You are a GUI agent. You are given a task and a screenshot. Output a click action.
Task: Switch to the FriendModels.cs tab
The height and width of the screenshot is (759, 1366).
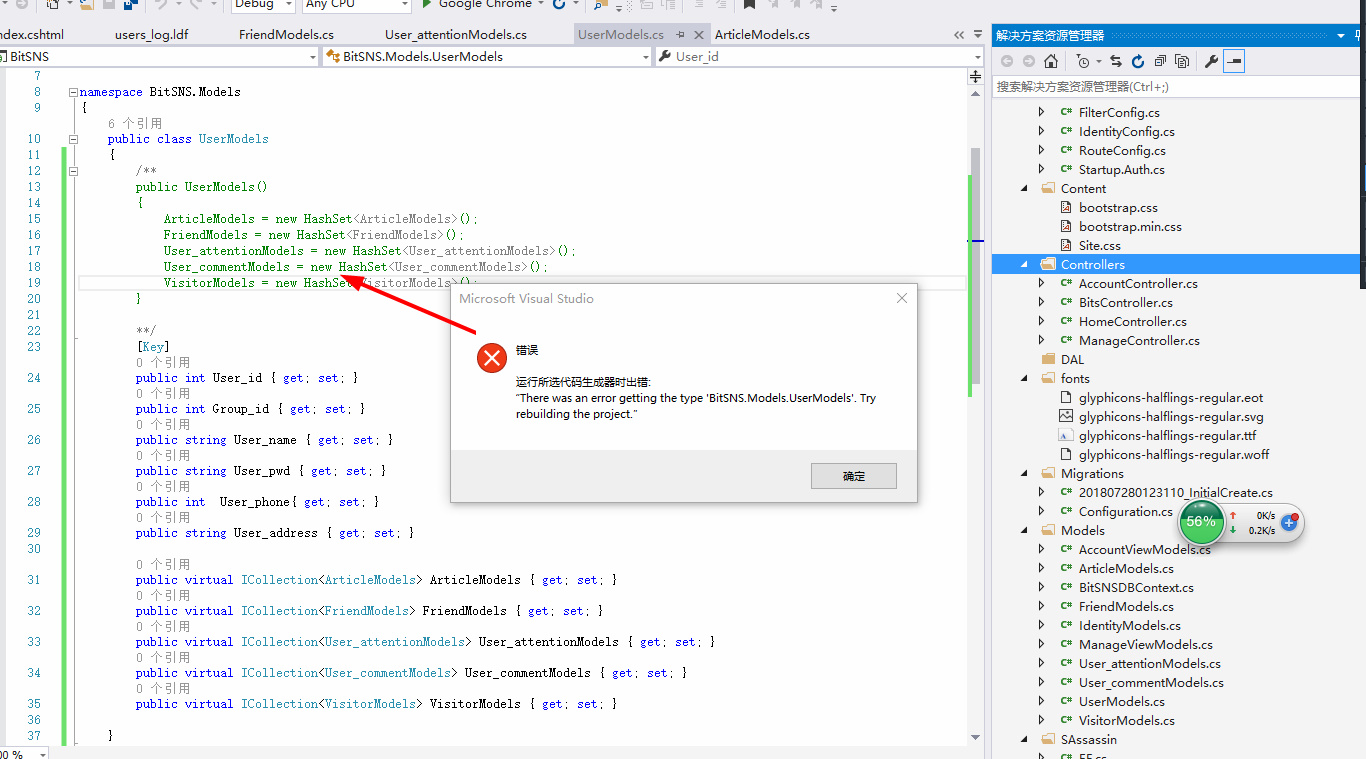tap(286, 34)
